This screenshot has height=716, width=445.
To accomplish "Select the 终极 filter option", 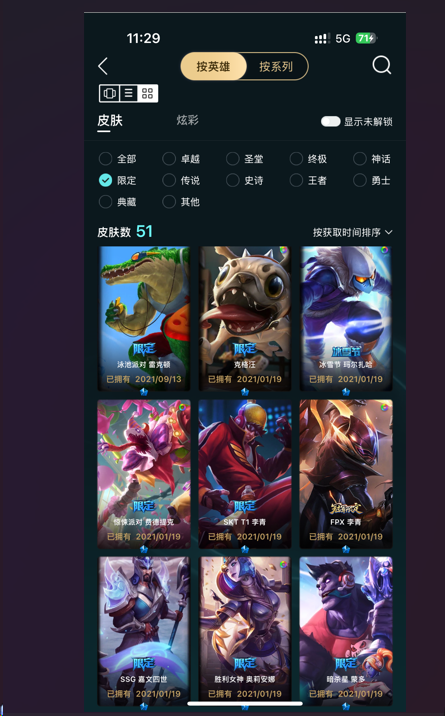I will (309, 159).
